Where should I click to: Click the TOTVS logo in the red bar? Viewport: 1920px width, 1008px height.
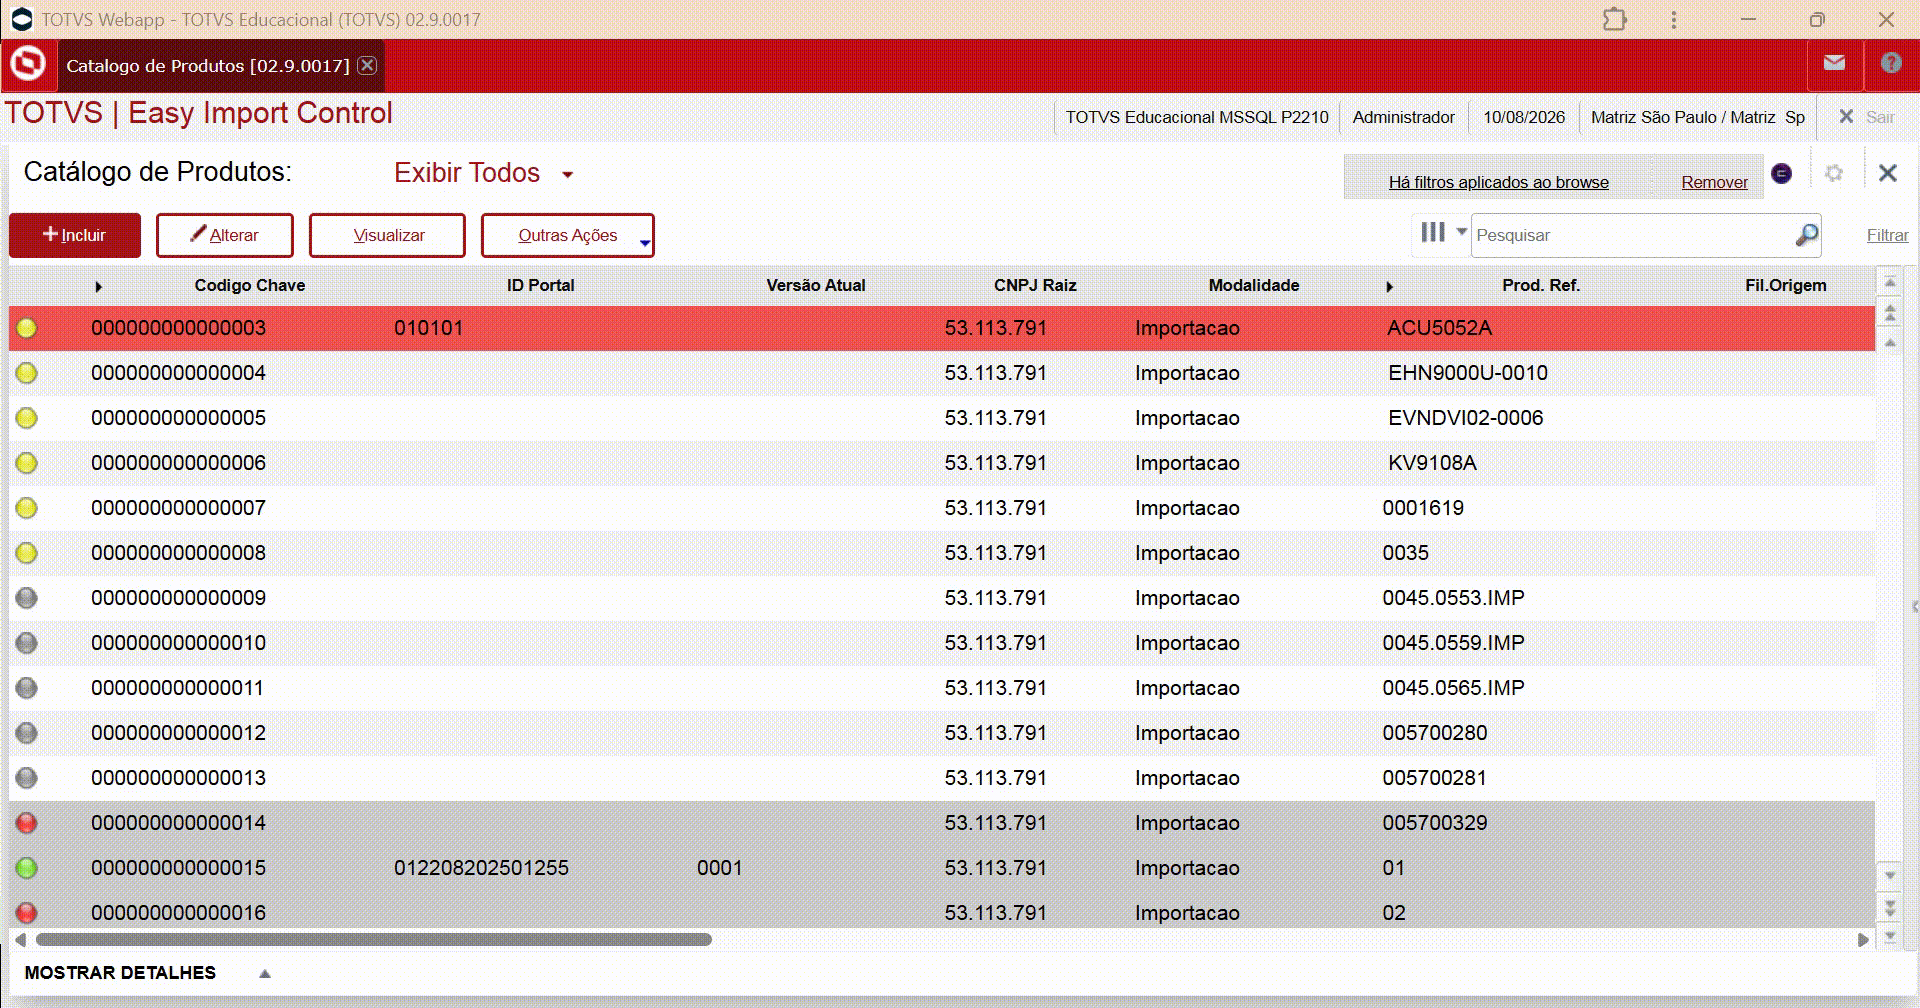click(28, 65)
